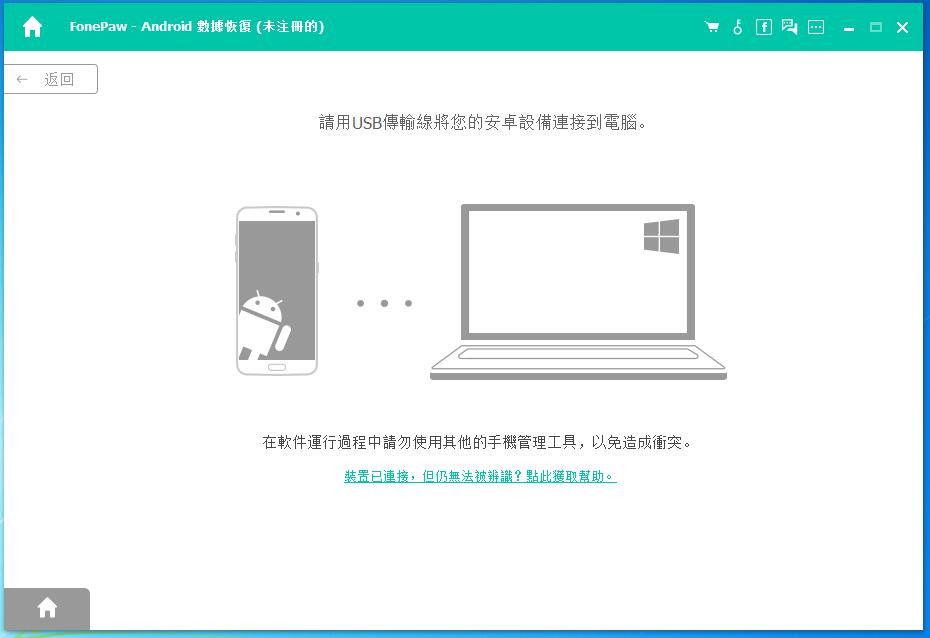
Task: Close the FonePaw window
Action: point(902,27)
